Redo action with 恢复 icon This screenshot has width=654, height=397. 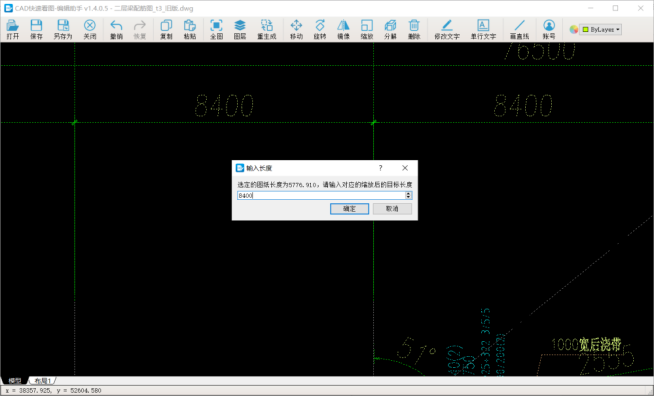140,29
